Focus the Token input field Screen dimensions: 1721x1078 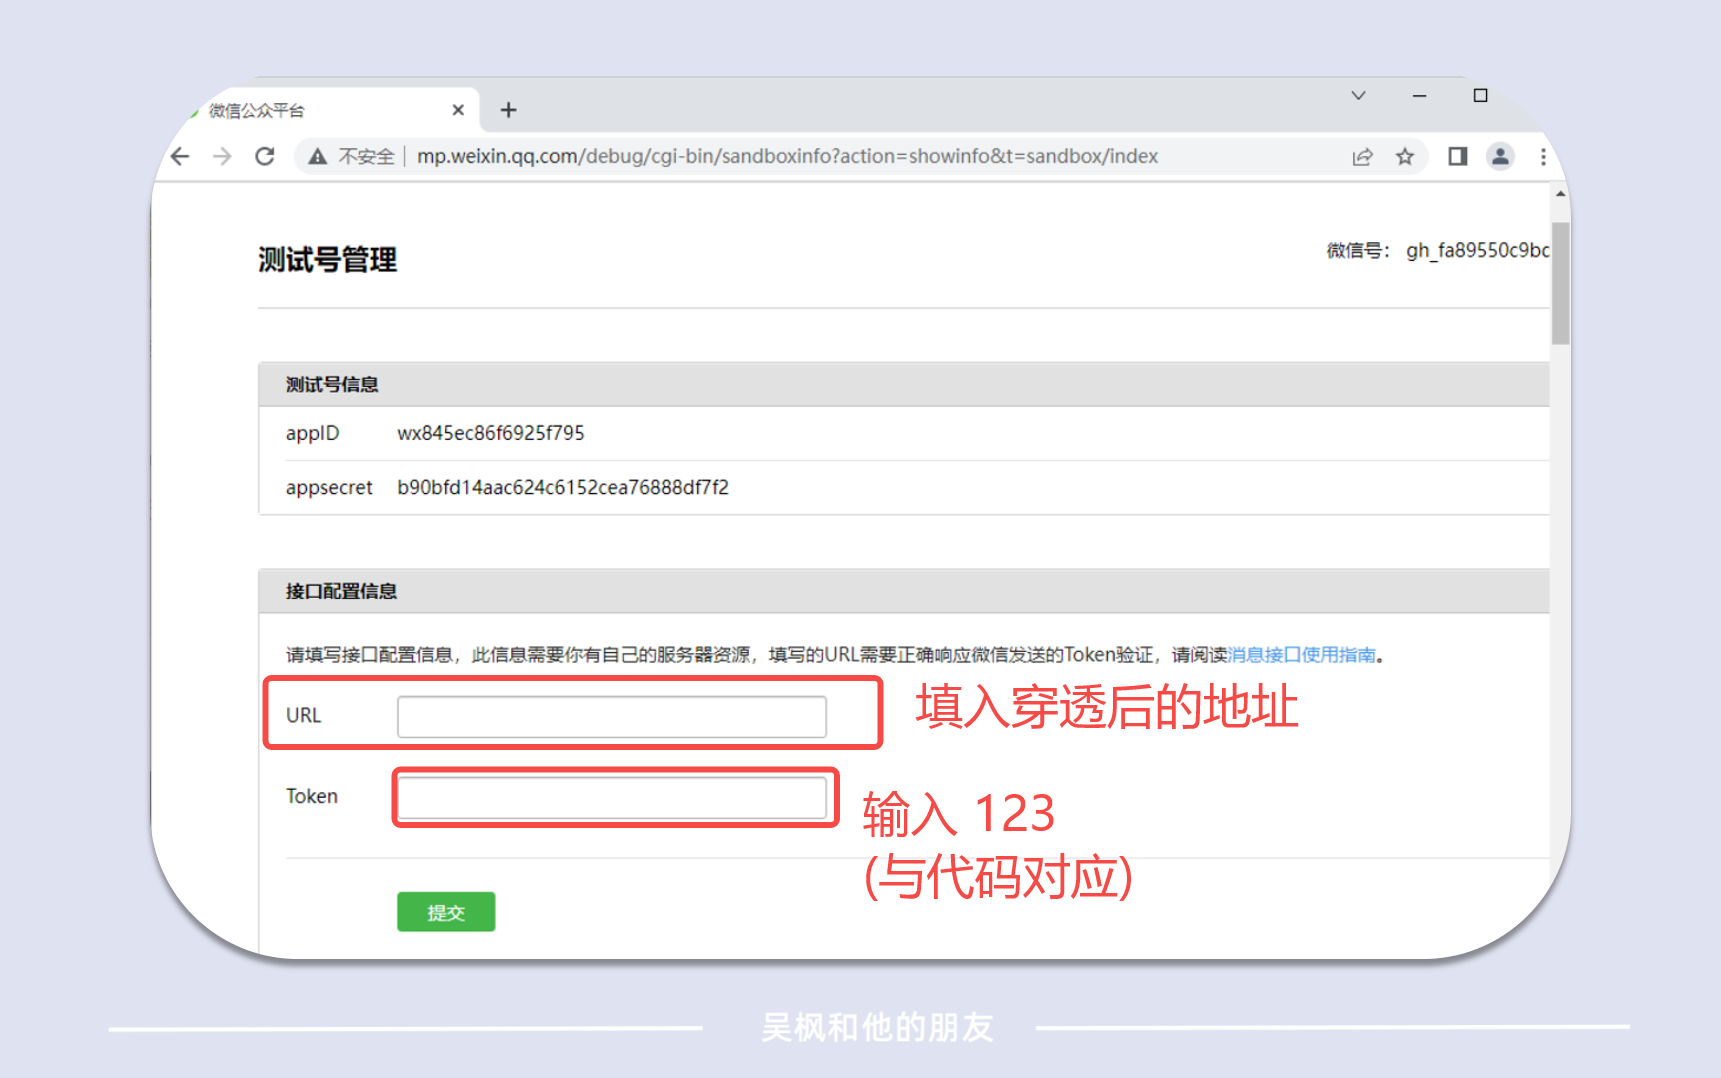point(612,797)
